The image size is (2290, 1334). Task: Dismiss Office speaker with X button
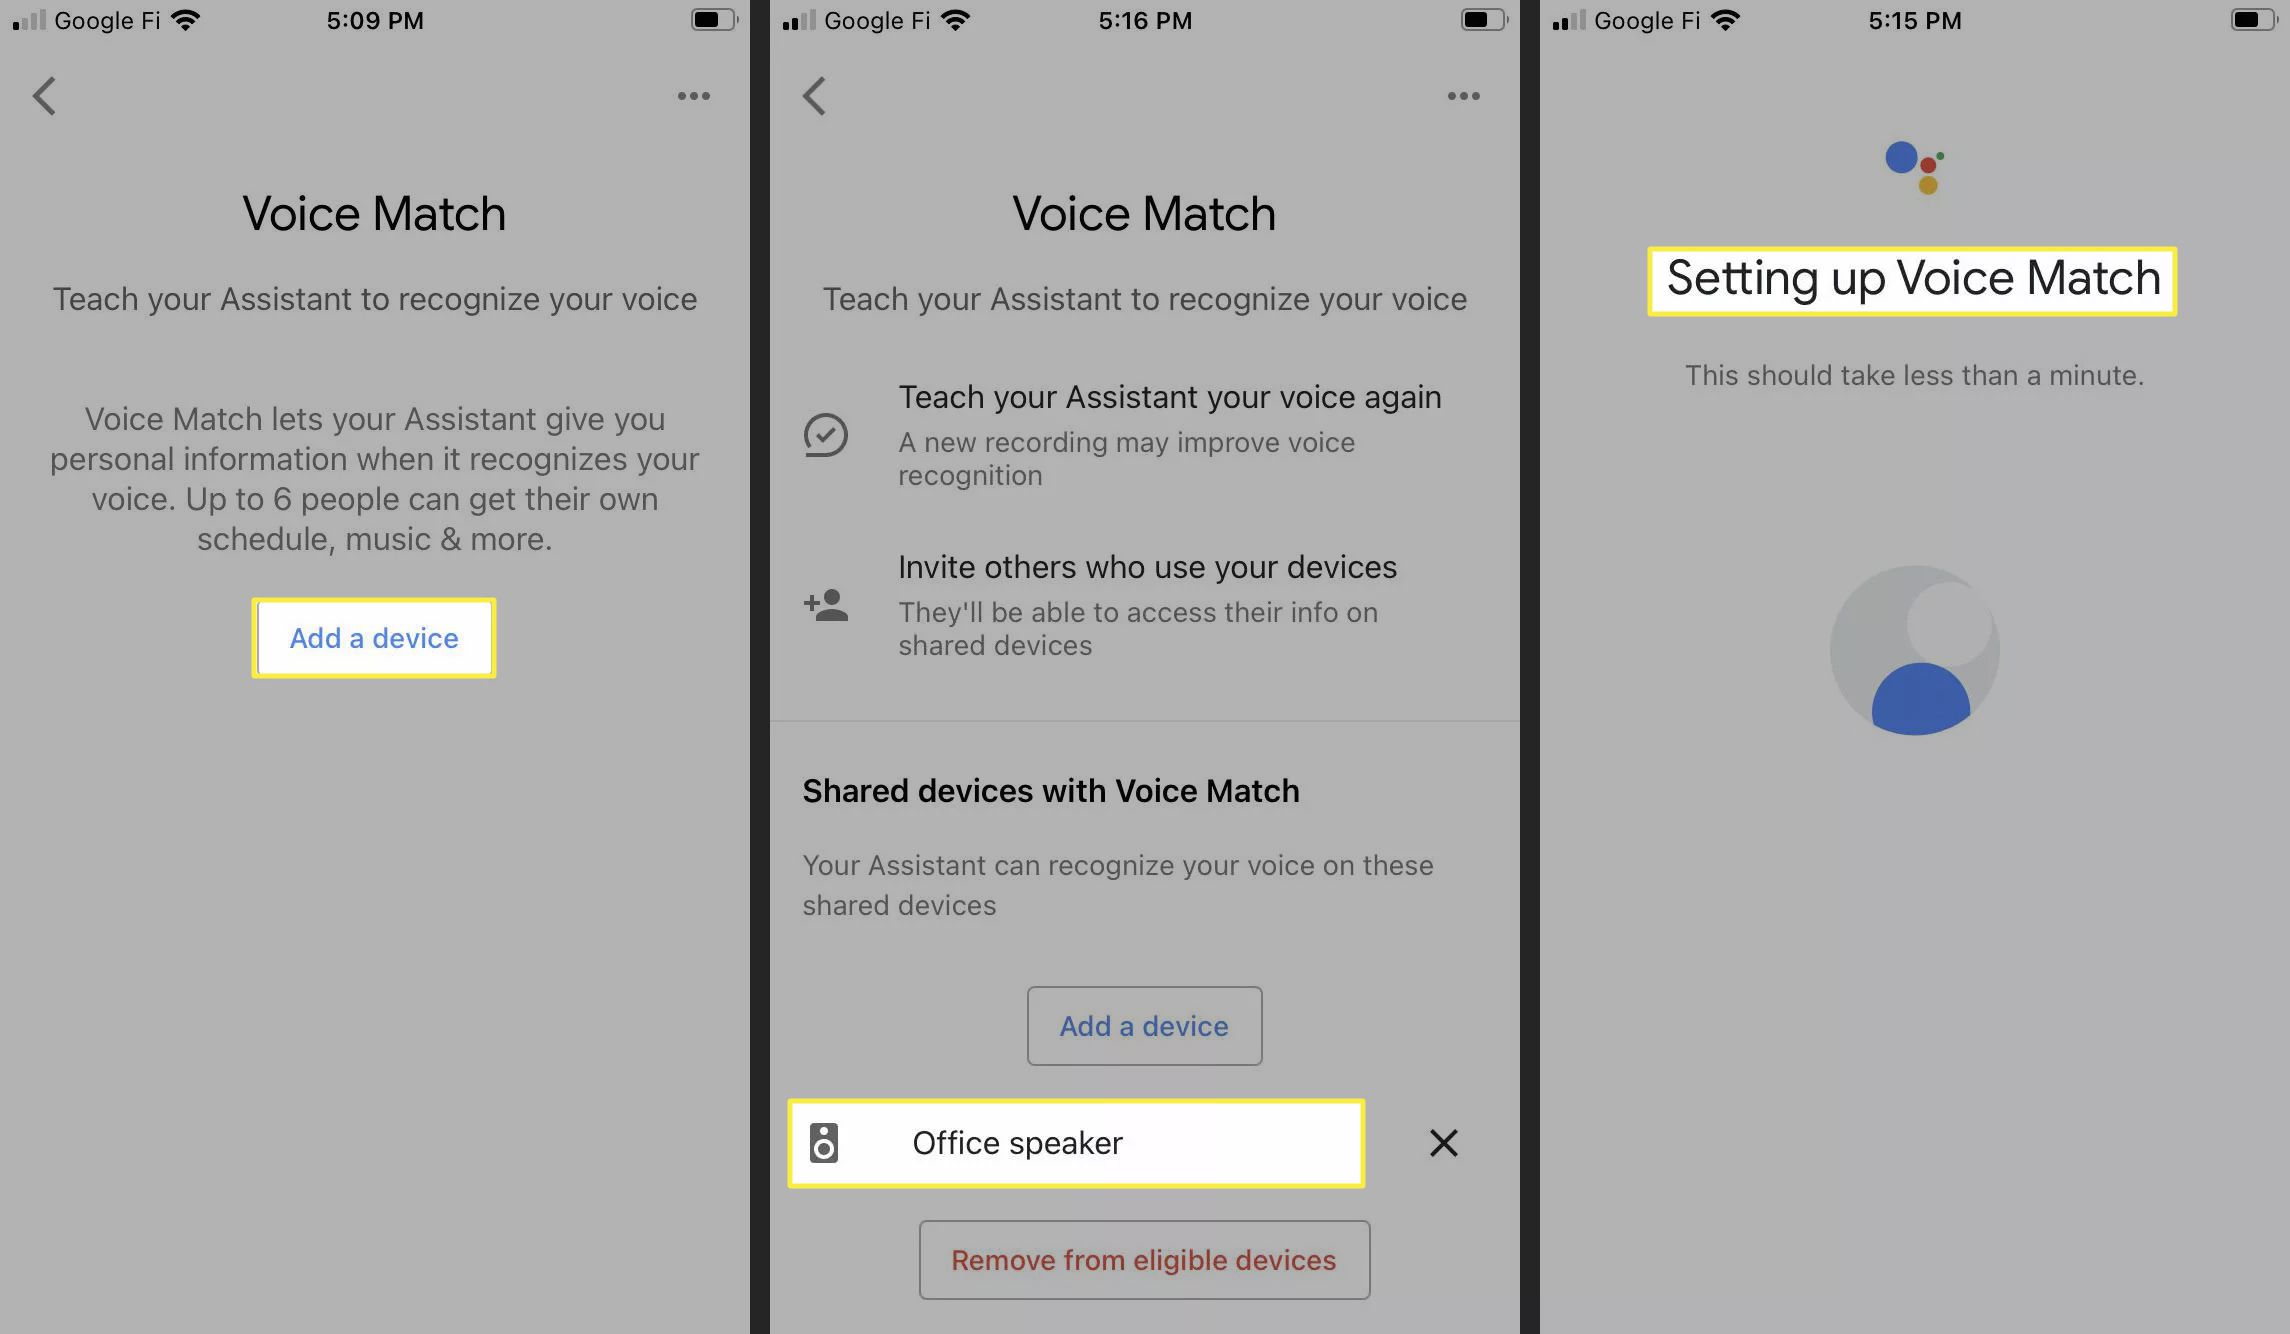coord(1440,1143)
